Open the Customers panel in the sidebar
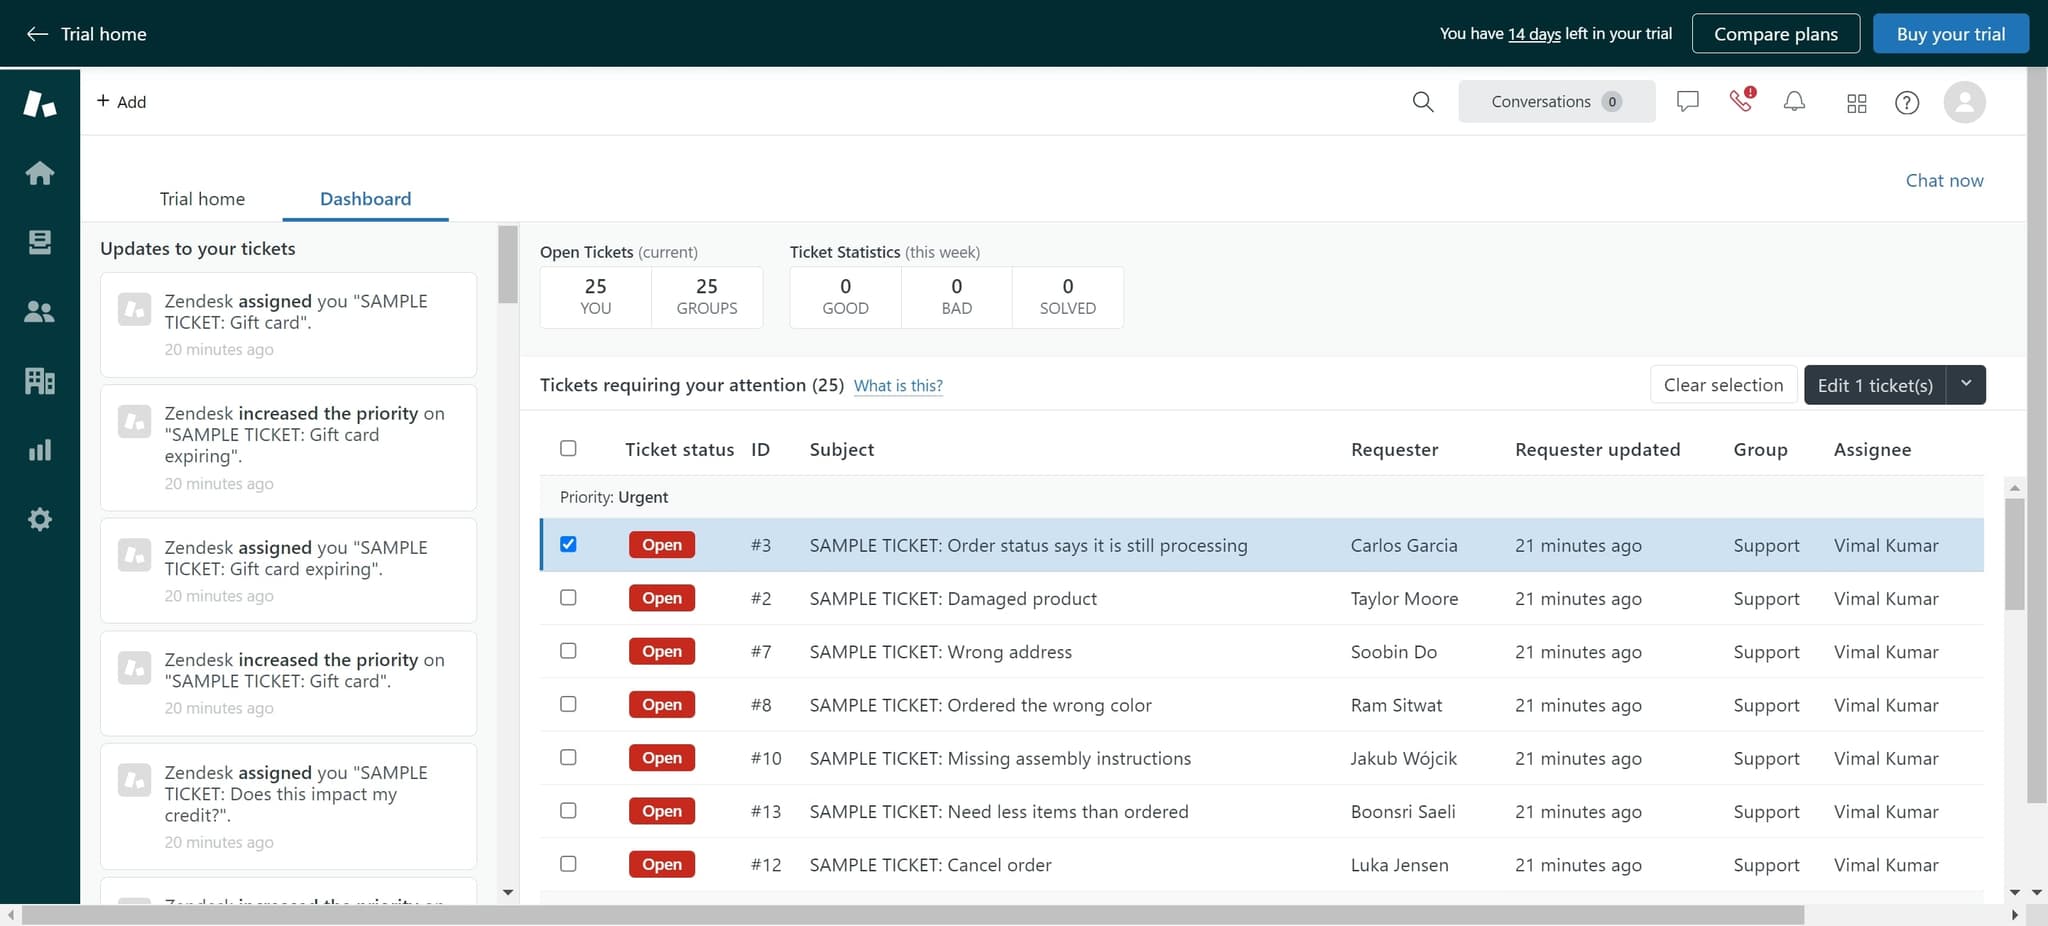2048x926 pixels. pos(39,310)
